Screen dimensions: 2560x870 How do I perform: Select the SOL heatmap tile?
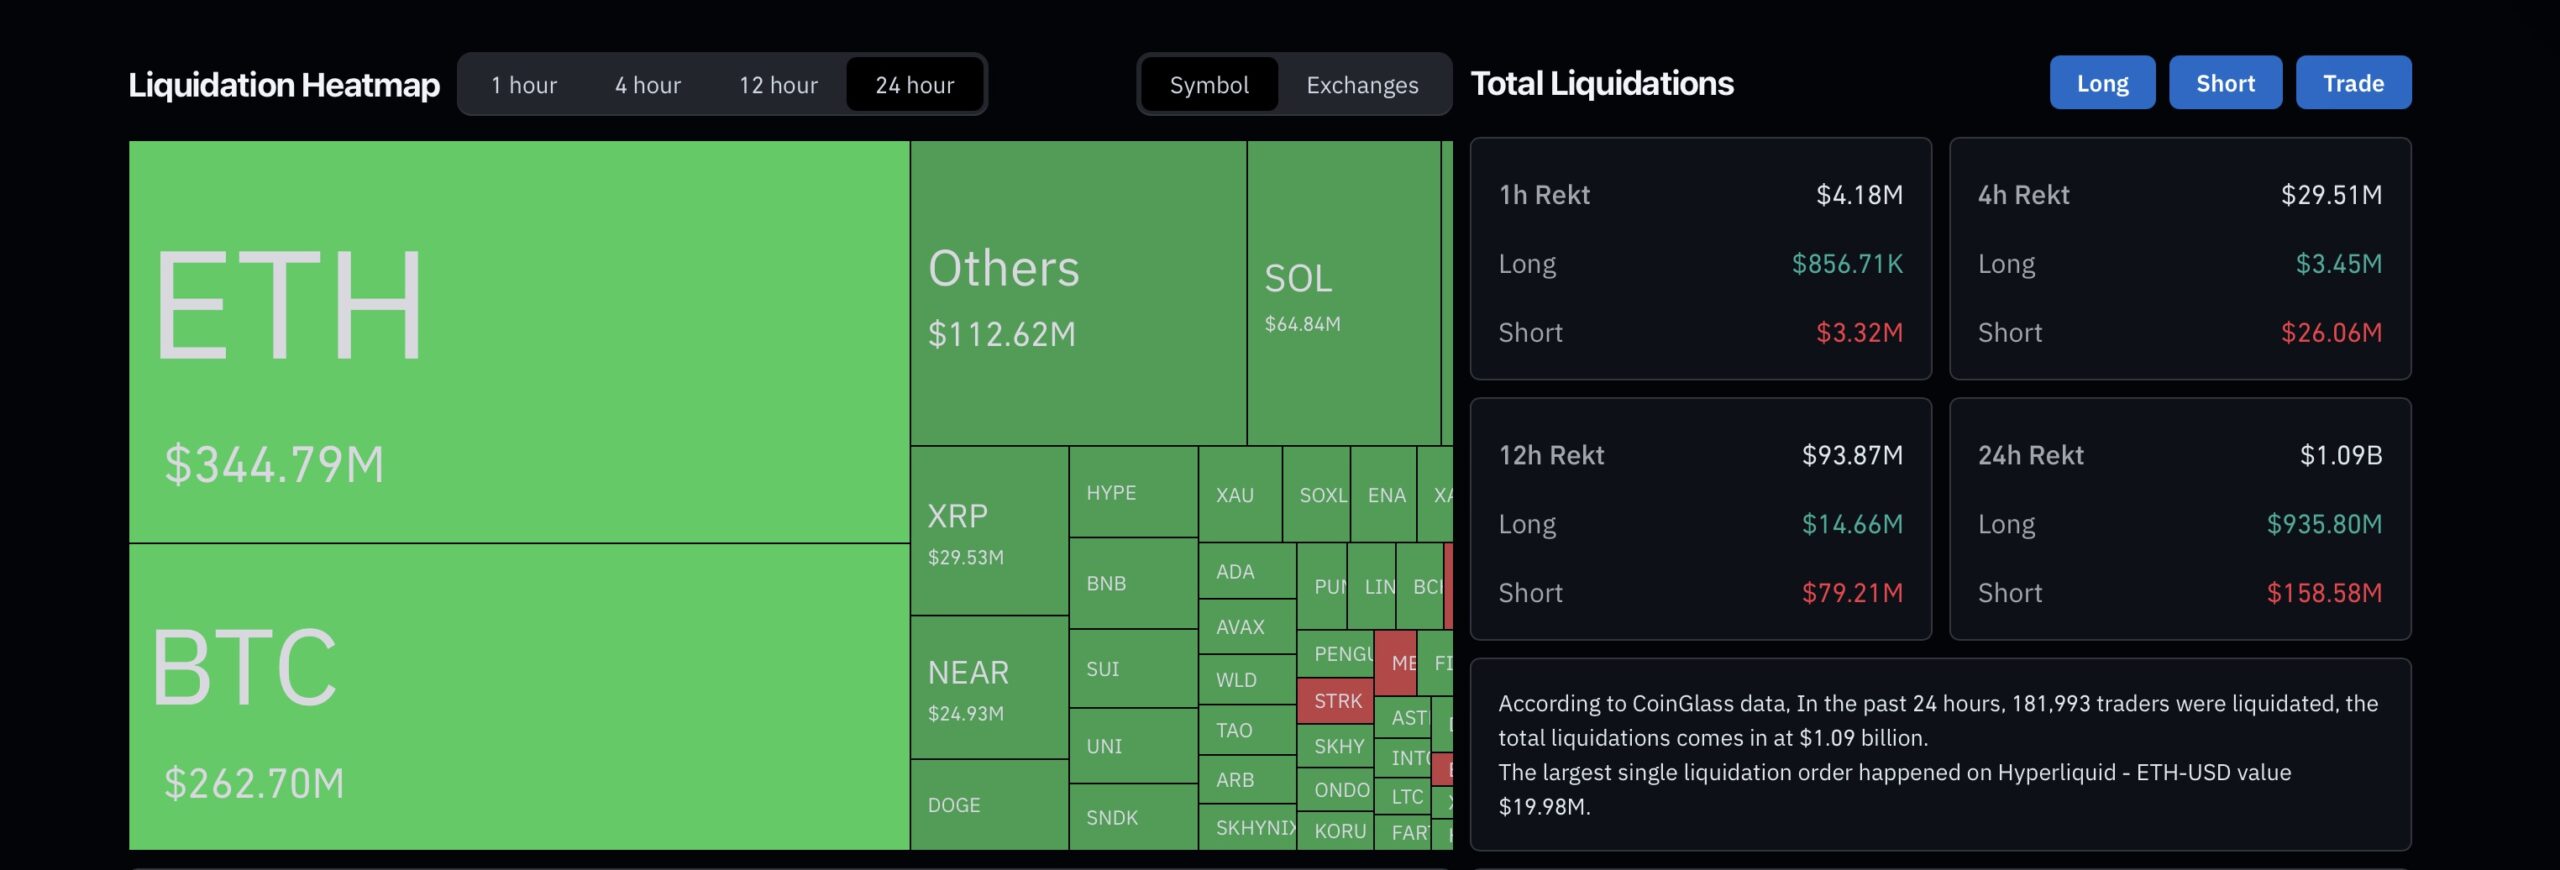[1344, 293]
